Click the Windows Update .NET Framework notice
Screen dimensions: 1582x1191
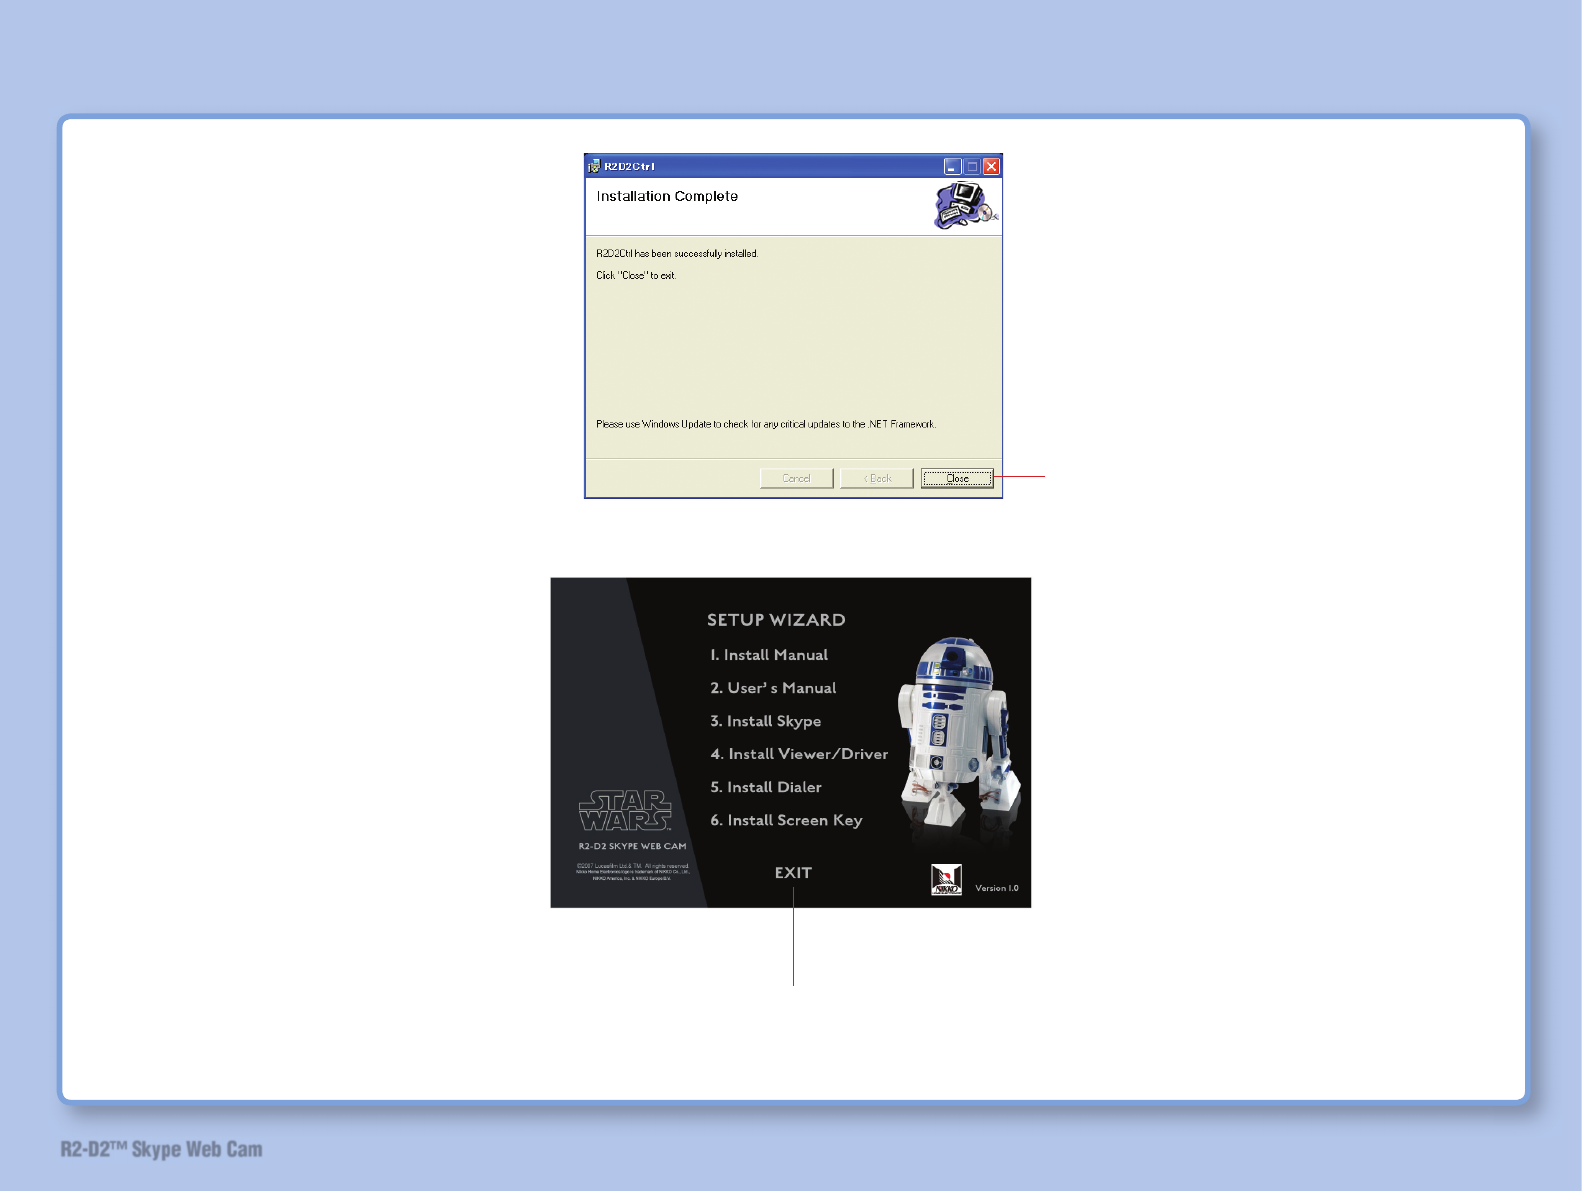766,424
